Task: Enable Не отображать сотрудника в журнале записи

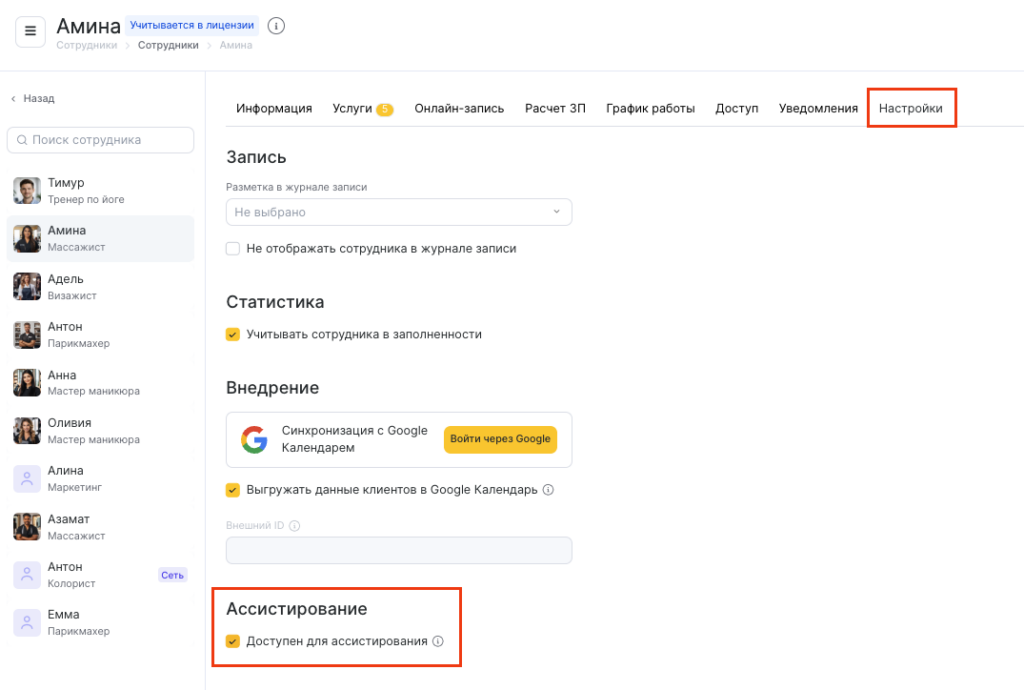Action: pos(233,248)
